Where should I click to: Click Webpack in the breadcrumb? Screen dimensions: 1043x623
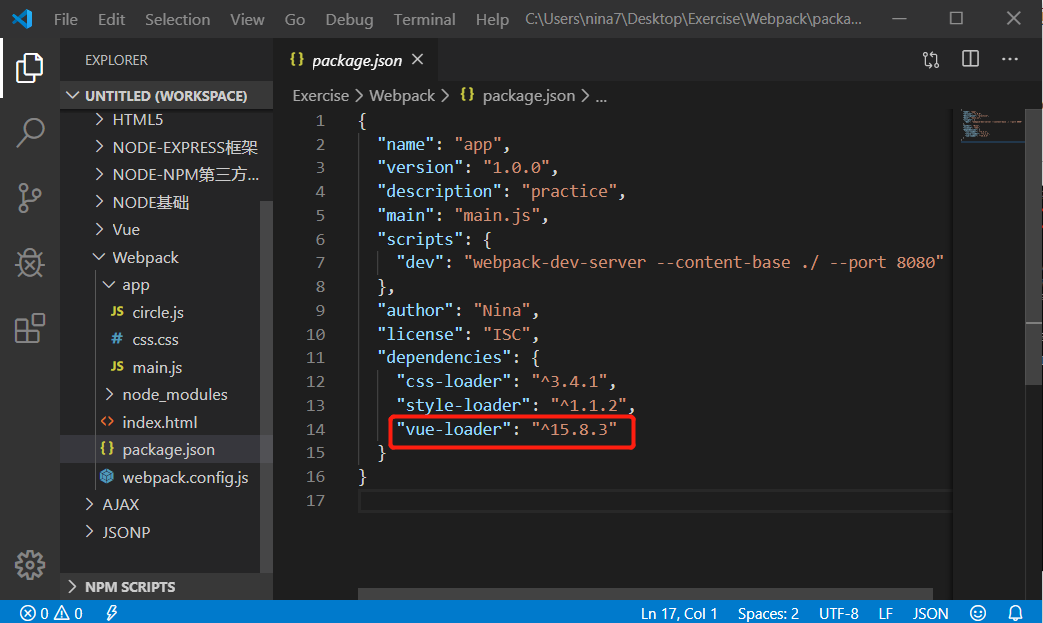pos(402,96)
